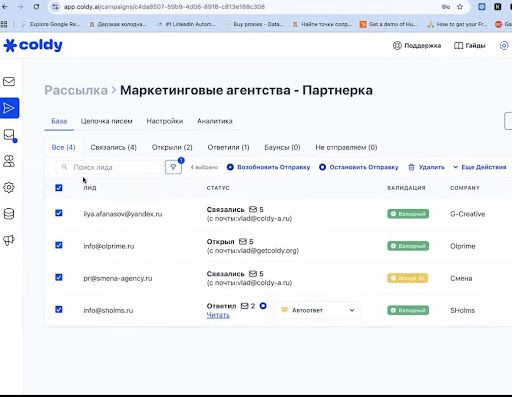The height and width of the screenshot is (397, 512).
Task: Select the Не отправляем (0) filter tab
Action: tap(346, 147)
